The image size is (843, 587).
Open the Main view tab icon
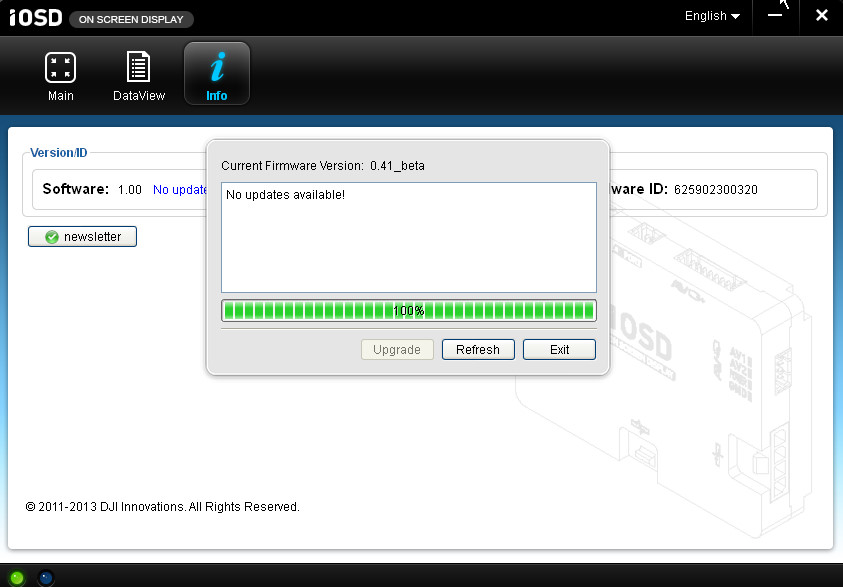tap(60, 68)
